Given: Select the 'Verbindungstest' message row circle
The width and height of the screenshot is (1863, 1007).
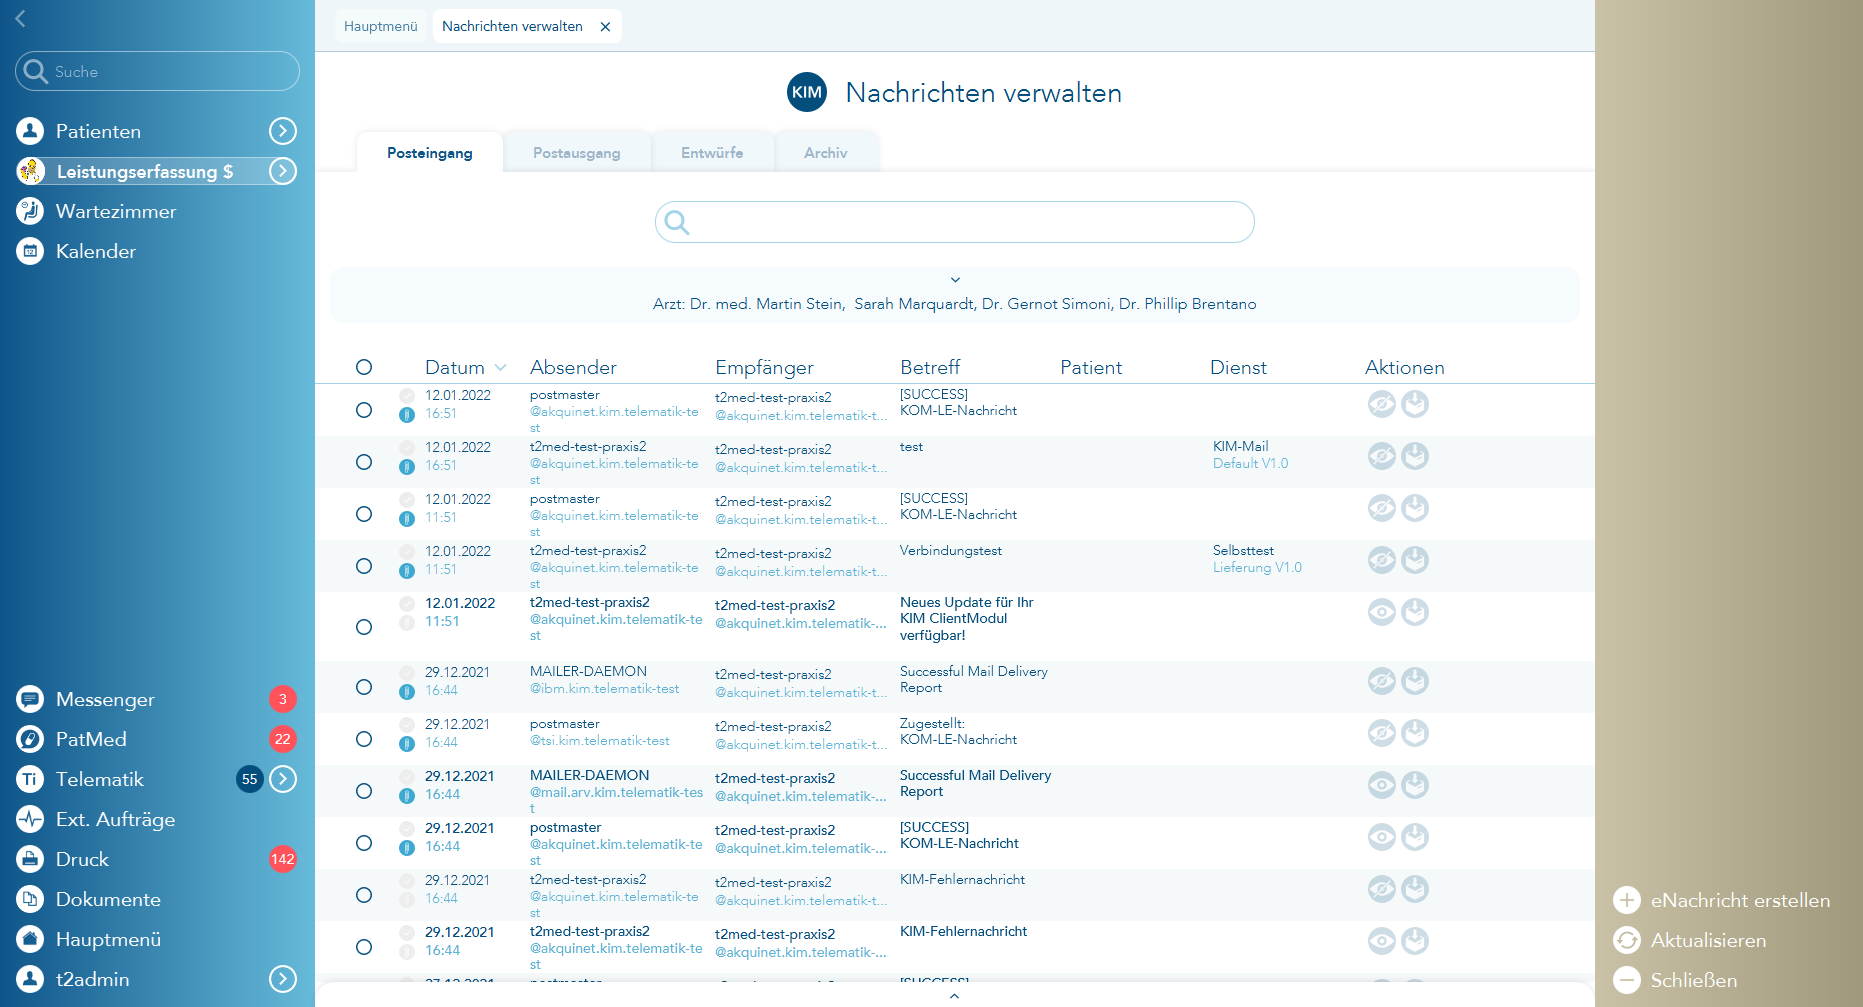Looking at the screenshot, I should click(x=364, y=566).
